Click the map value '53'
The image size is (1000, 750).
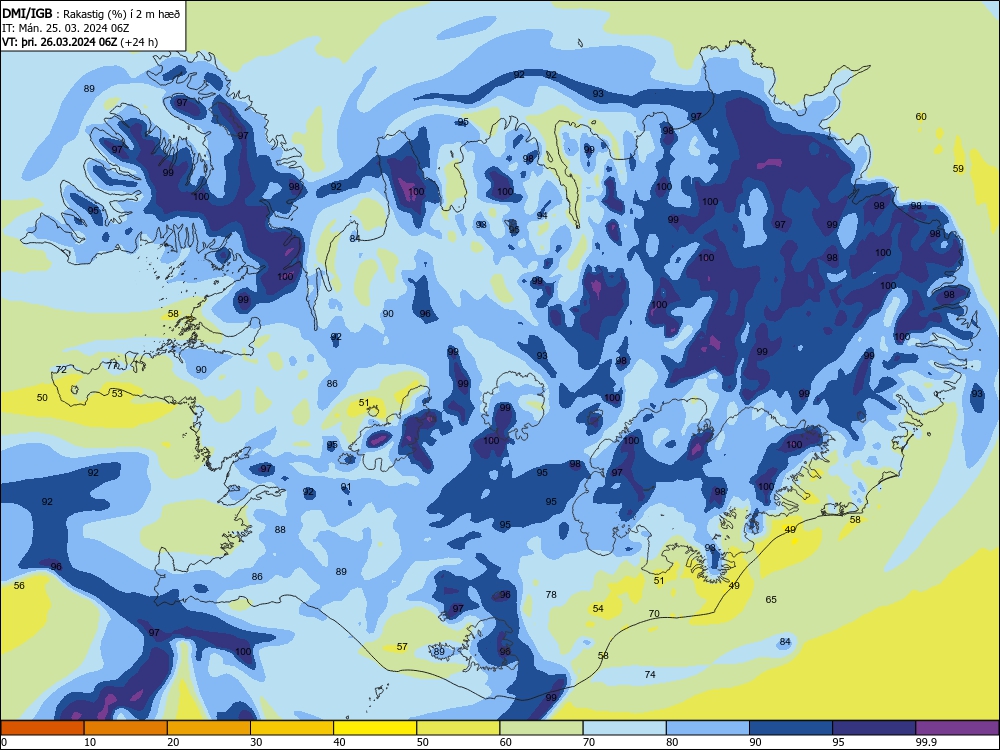coord(117,393)
